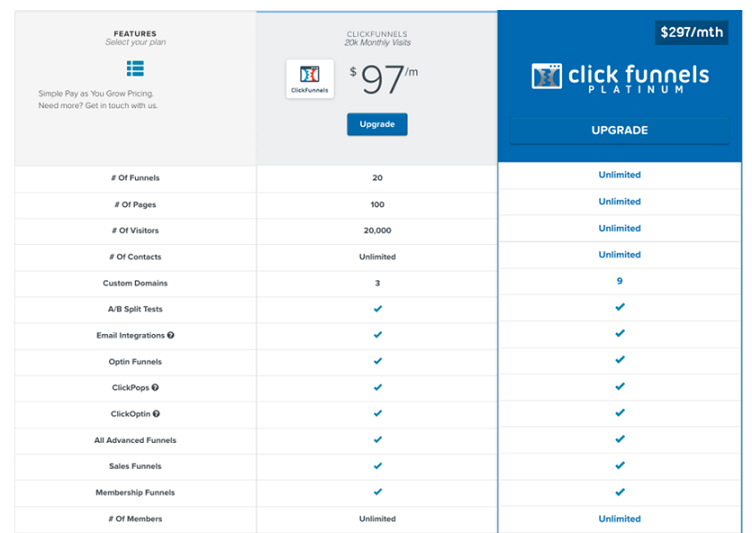Click Unlimited visitors value in Platinum plan
This screenshot has width=752, height=533.
(620, 228)
